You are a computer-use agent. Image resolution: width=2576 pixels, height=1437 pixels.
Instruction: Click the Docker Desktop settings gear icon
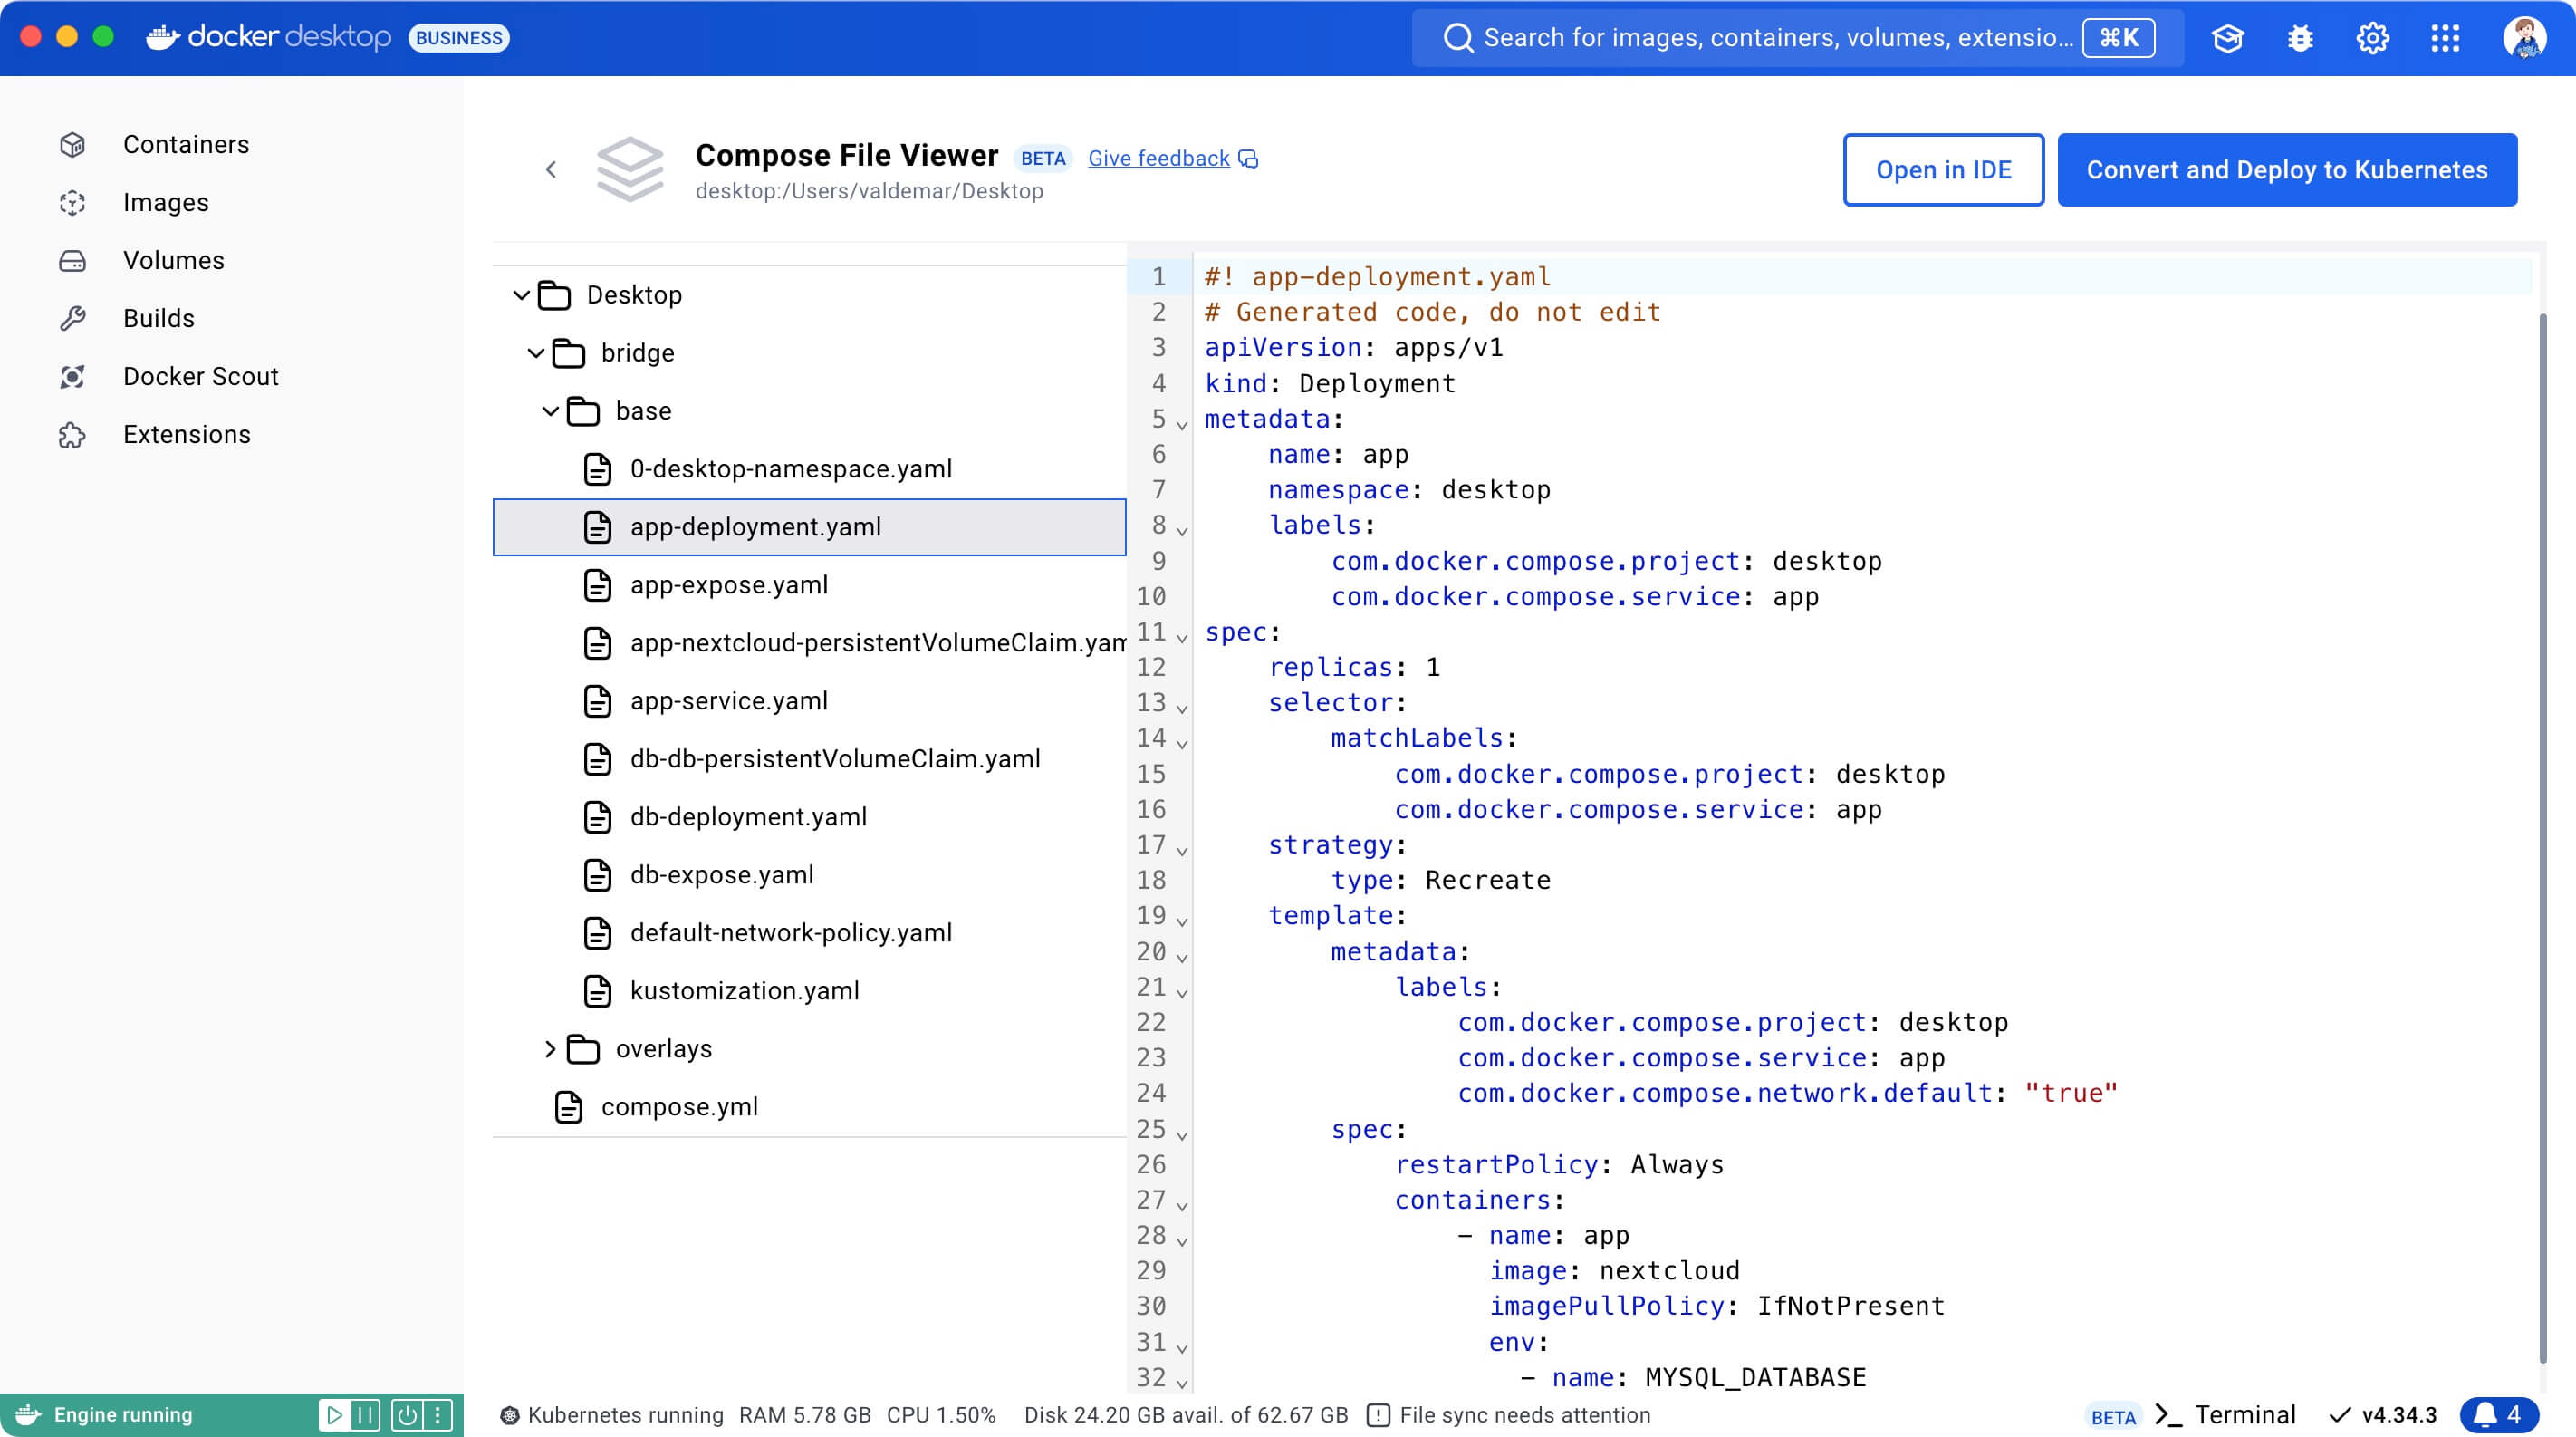pos(2372,37)
